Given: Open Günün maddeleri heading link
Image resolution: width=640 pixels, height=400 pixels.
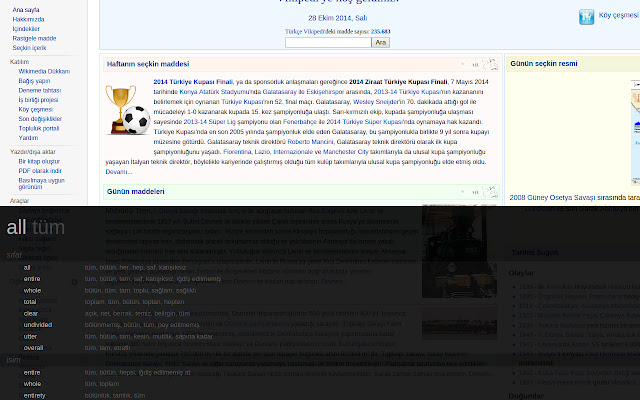Looking at the screenshot, I should pos(136,191).
